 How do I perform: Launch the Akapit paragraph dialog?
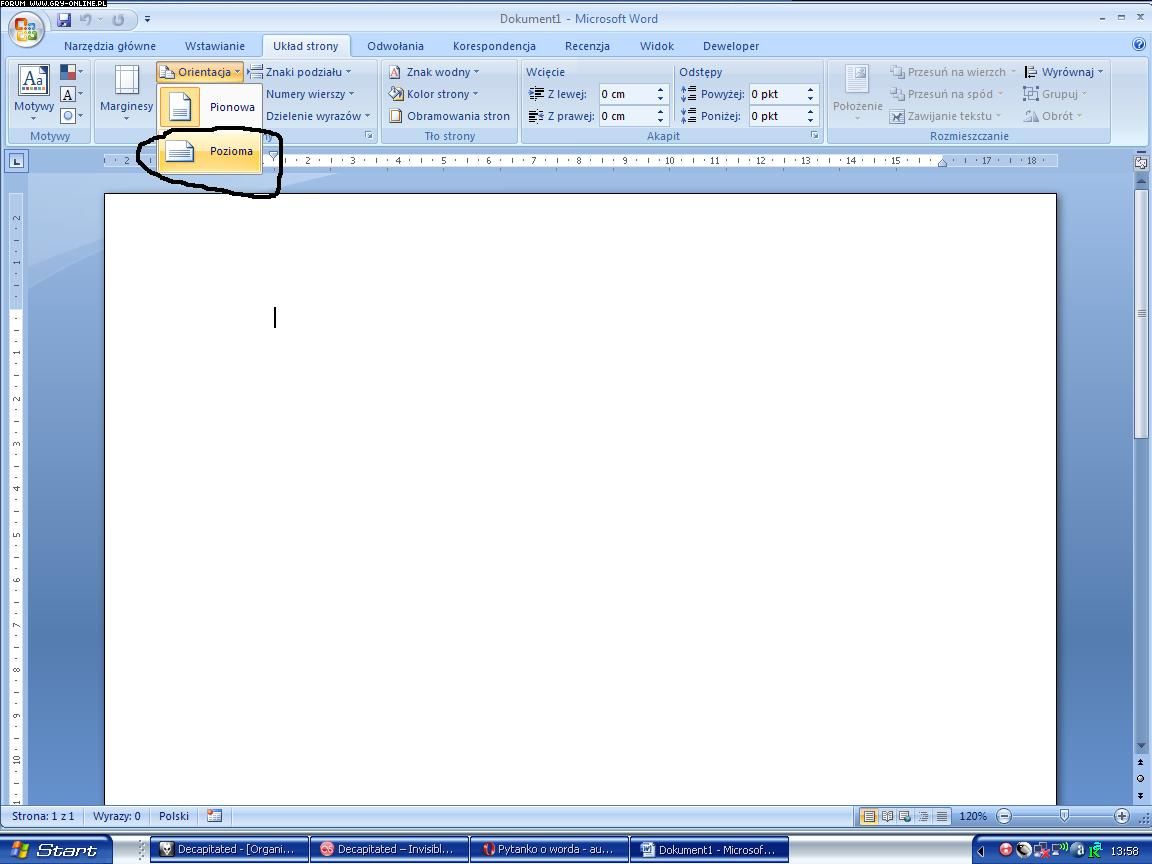coord(814,136)
